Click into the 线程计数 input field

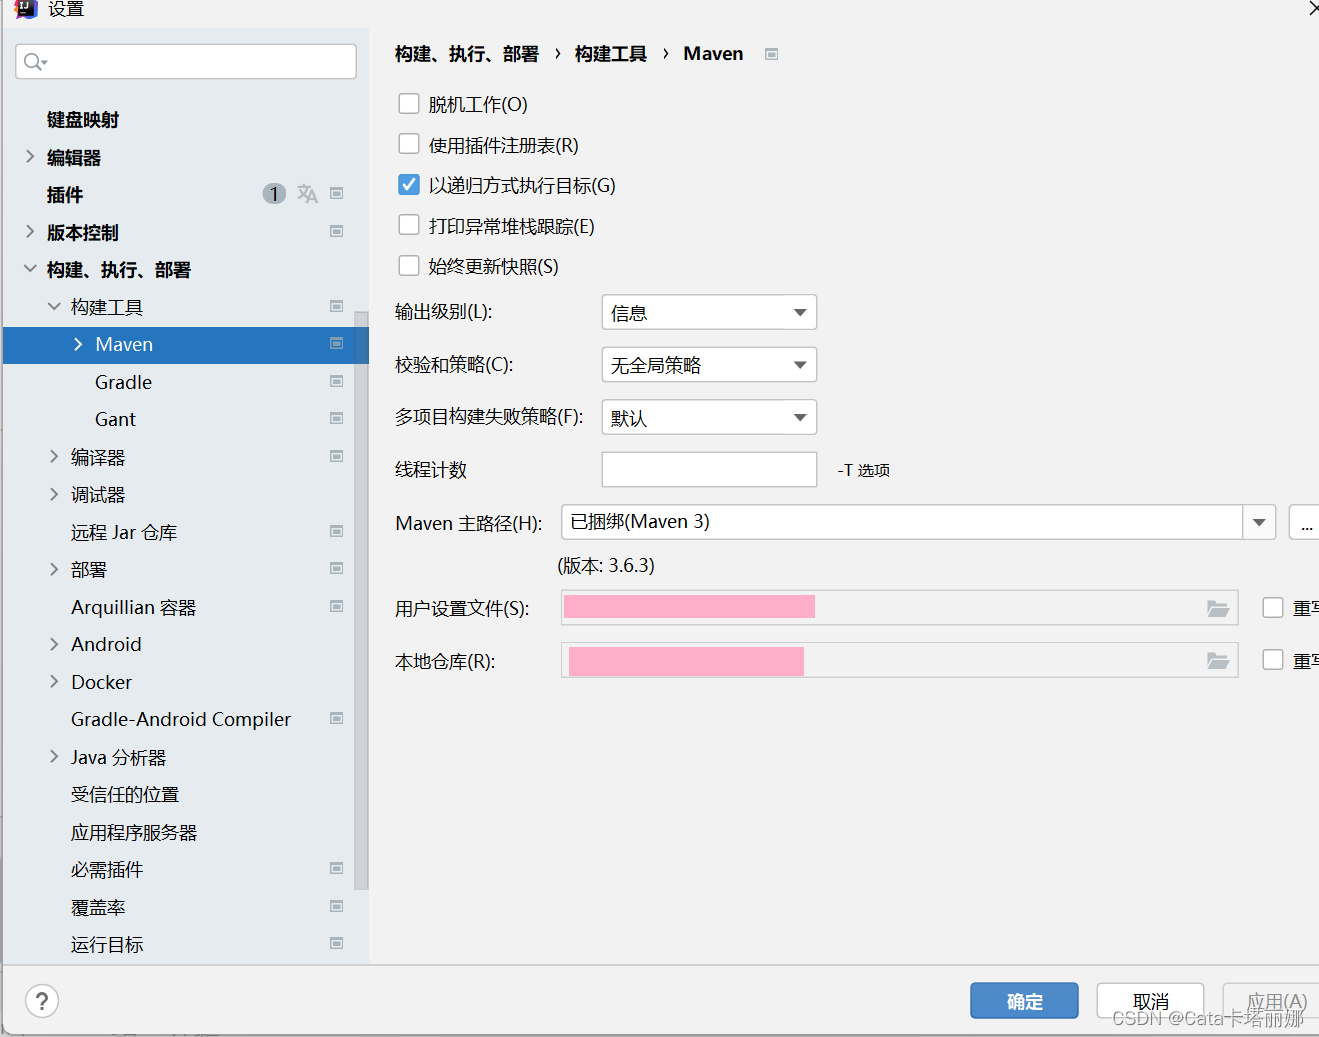click(x=709, y=469)
